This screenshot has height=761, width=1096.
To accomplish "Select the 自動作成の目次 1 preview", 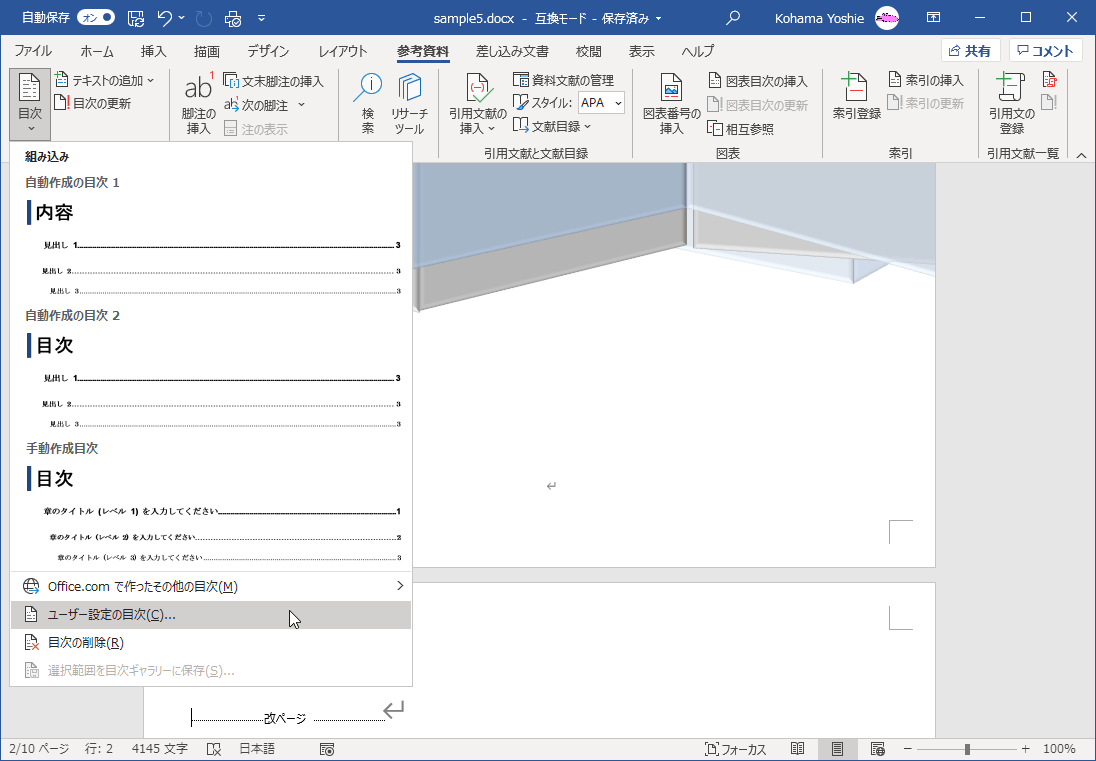I will click(x=212, y=238).
